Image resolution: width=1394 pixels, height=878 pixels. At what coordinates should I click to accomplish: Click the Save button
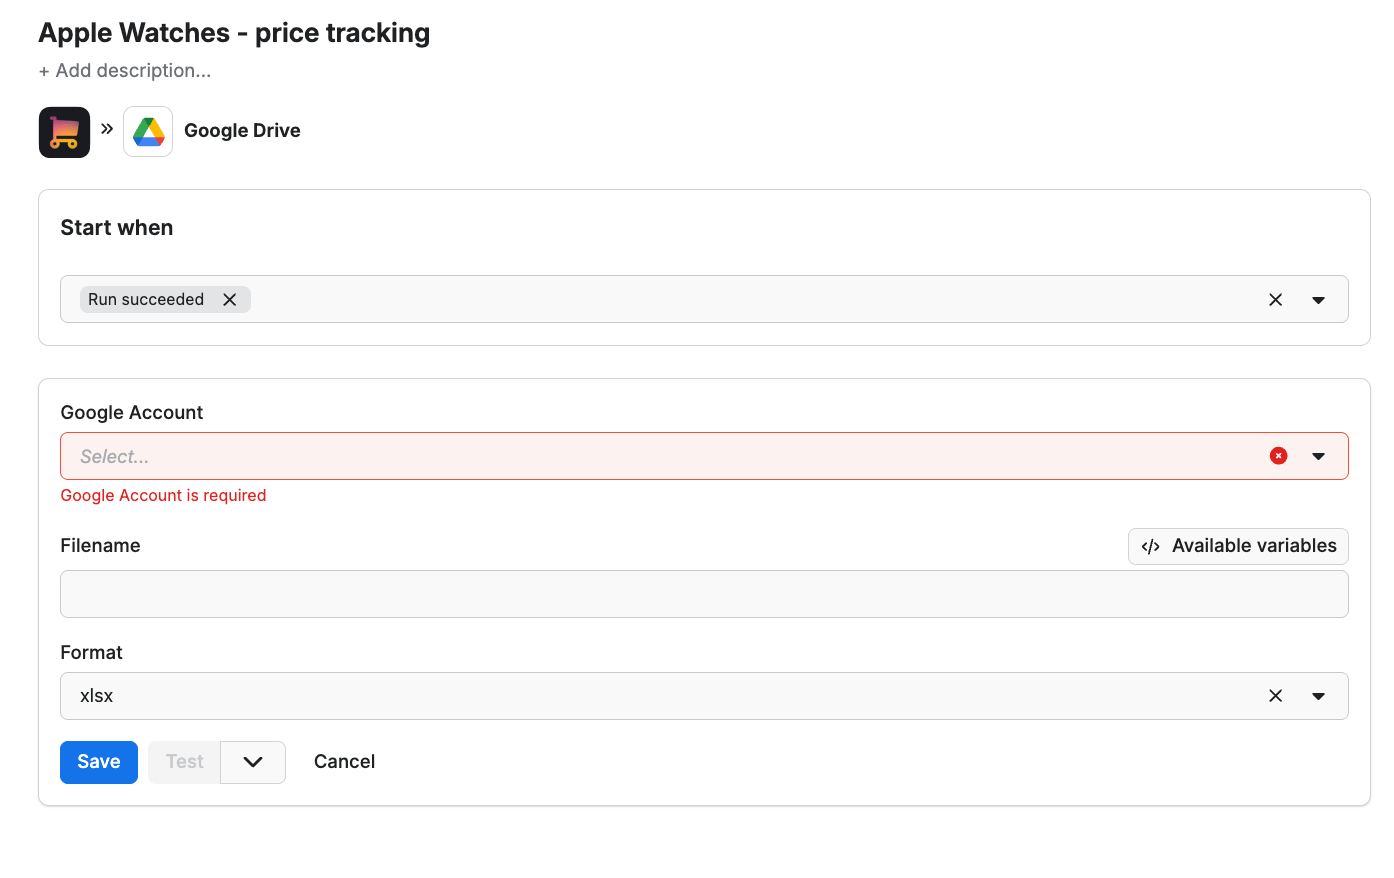tap(98, 761)
